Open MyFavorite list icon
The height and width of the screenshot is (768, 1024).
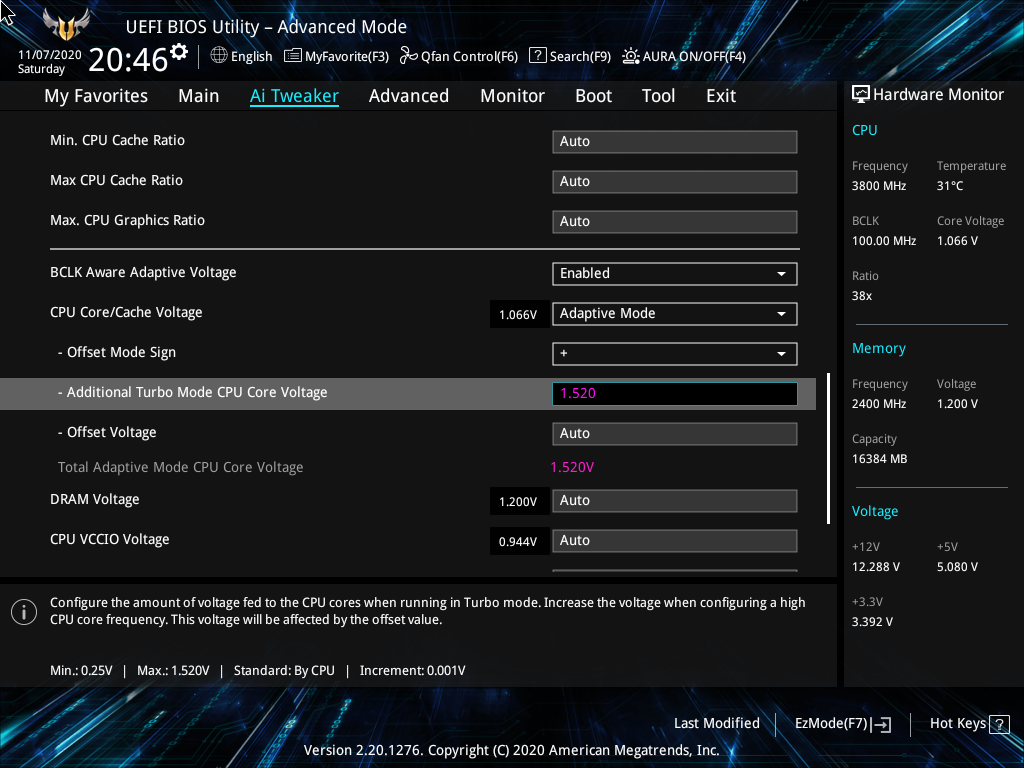293,56
